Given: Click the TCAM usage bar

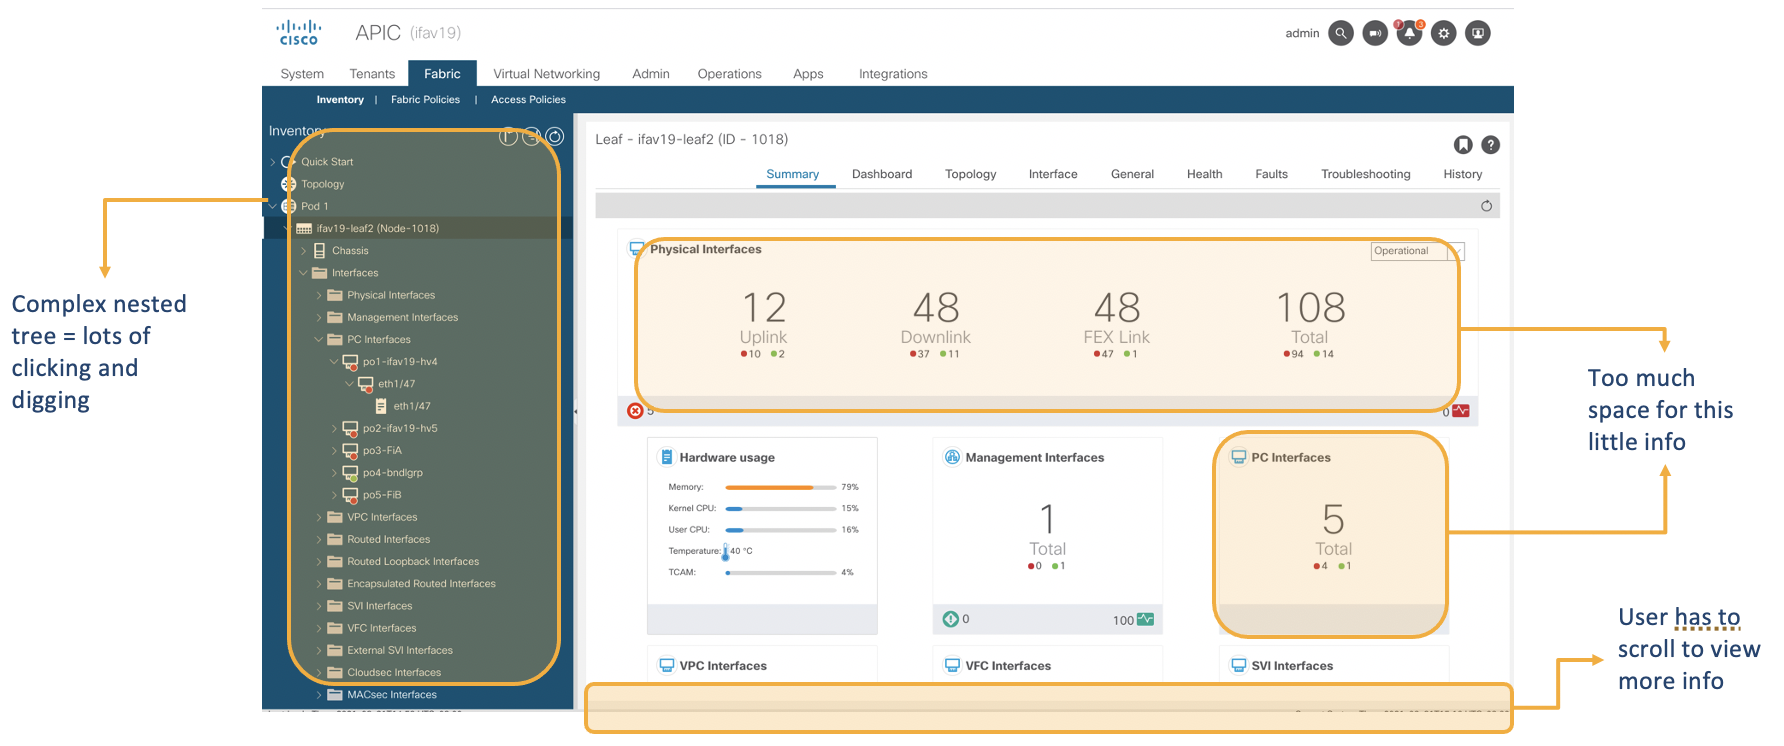Looking at the screenshot, I should (x=780, y=573).
